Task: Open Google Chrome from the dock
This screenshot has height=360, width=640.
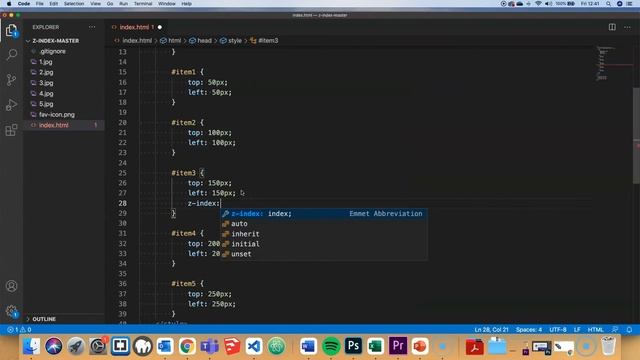Action: point(187,346)
